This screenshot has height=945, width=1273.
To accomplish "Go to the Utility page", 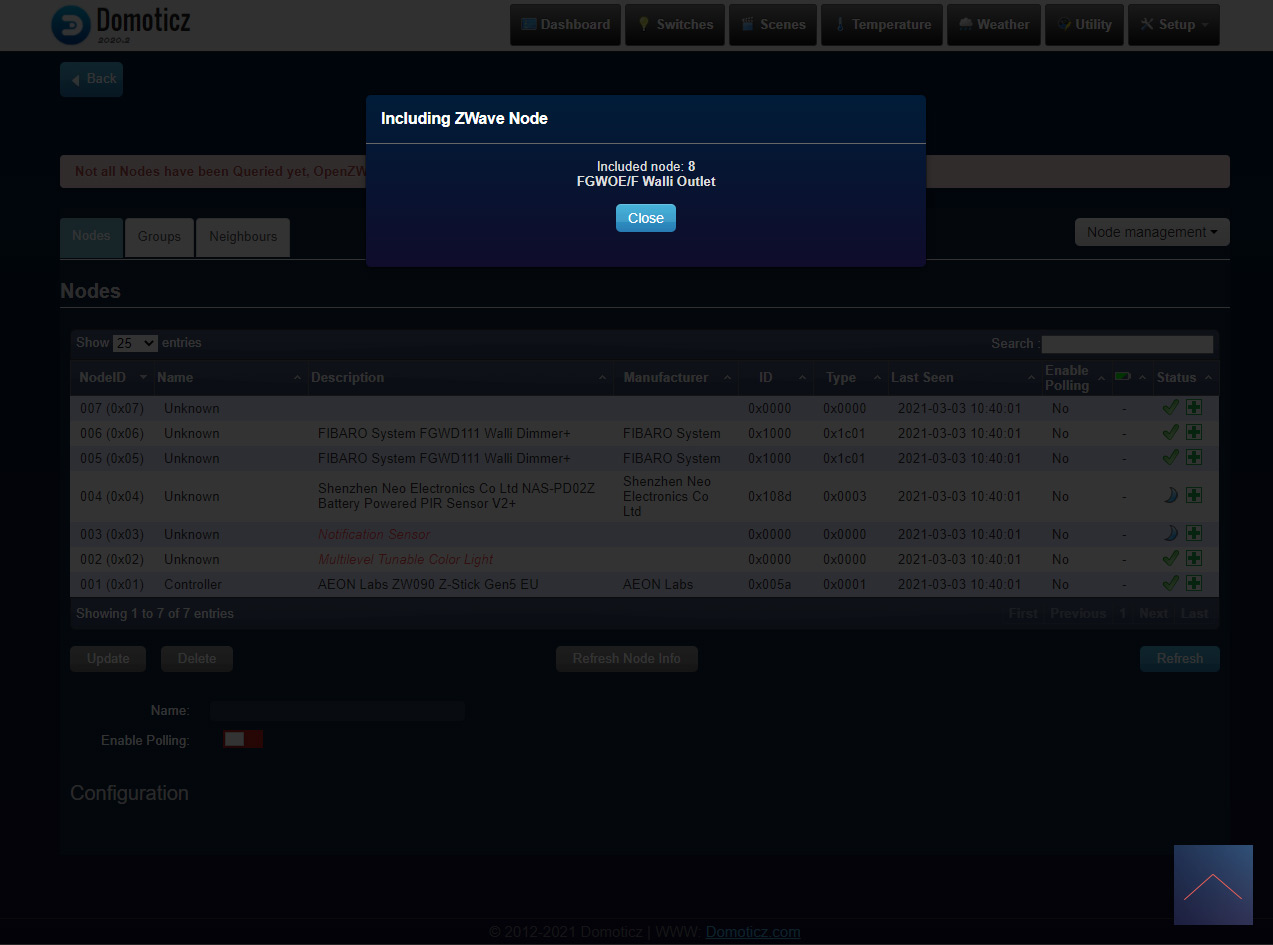I will [x=1084, y=25].
